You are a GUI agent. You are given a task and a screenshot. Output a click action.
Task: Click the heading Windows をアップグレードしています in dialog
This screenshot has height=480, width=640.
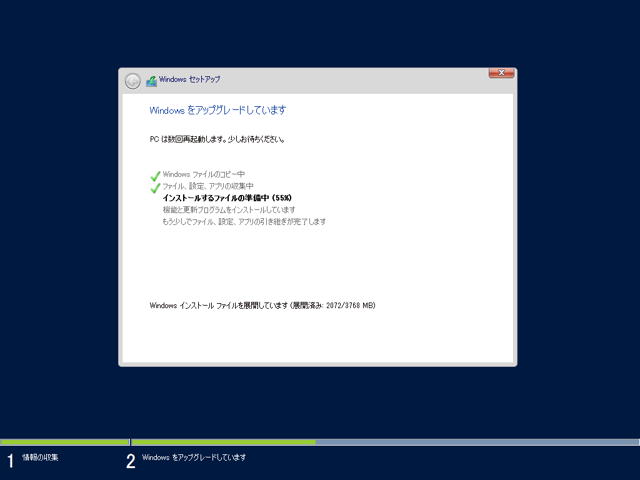click(218, 110)
